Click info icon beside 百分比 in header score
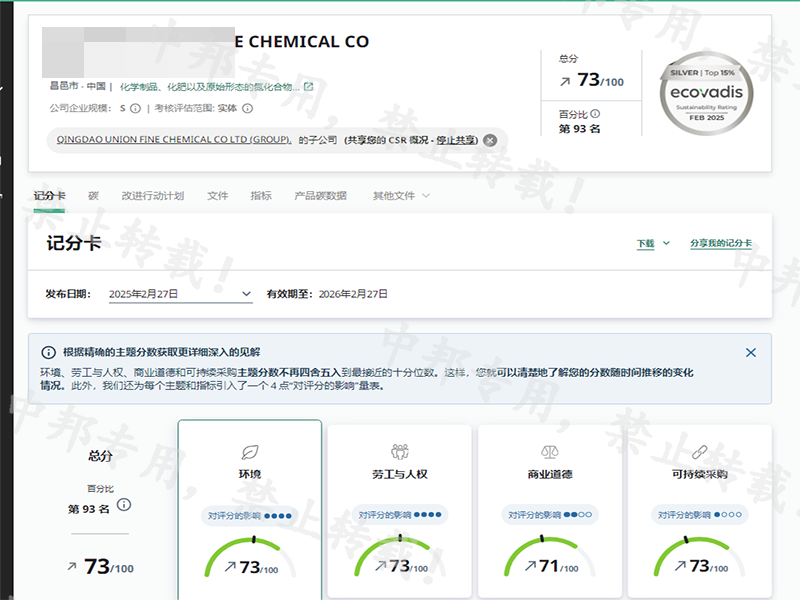 pos(595,114)
